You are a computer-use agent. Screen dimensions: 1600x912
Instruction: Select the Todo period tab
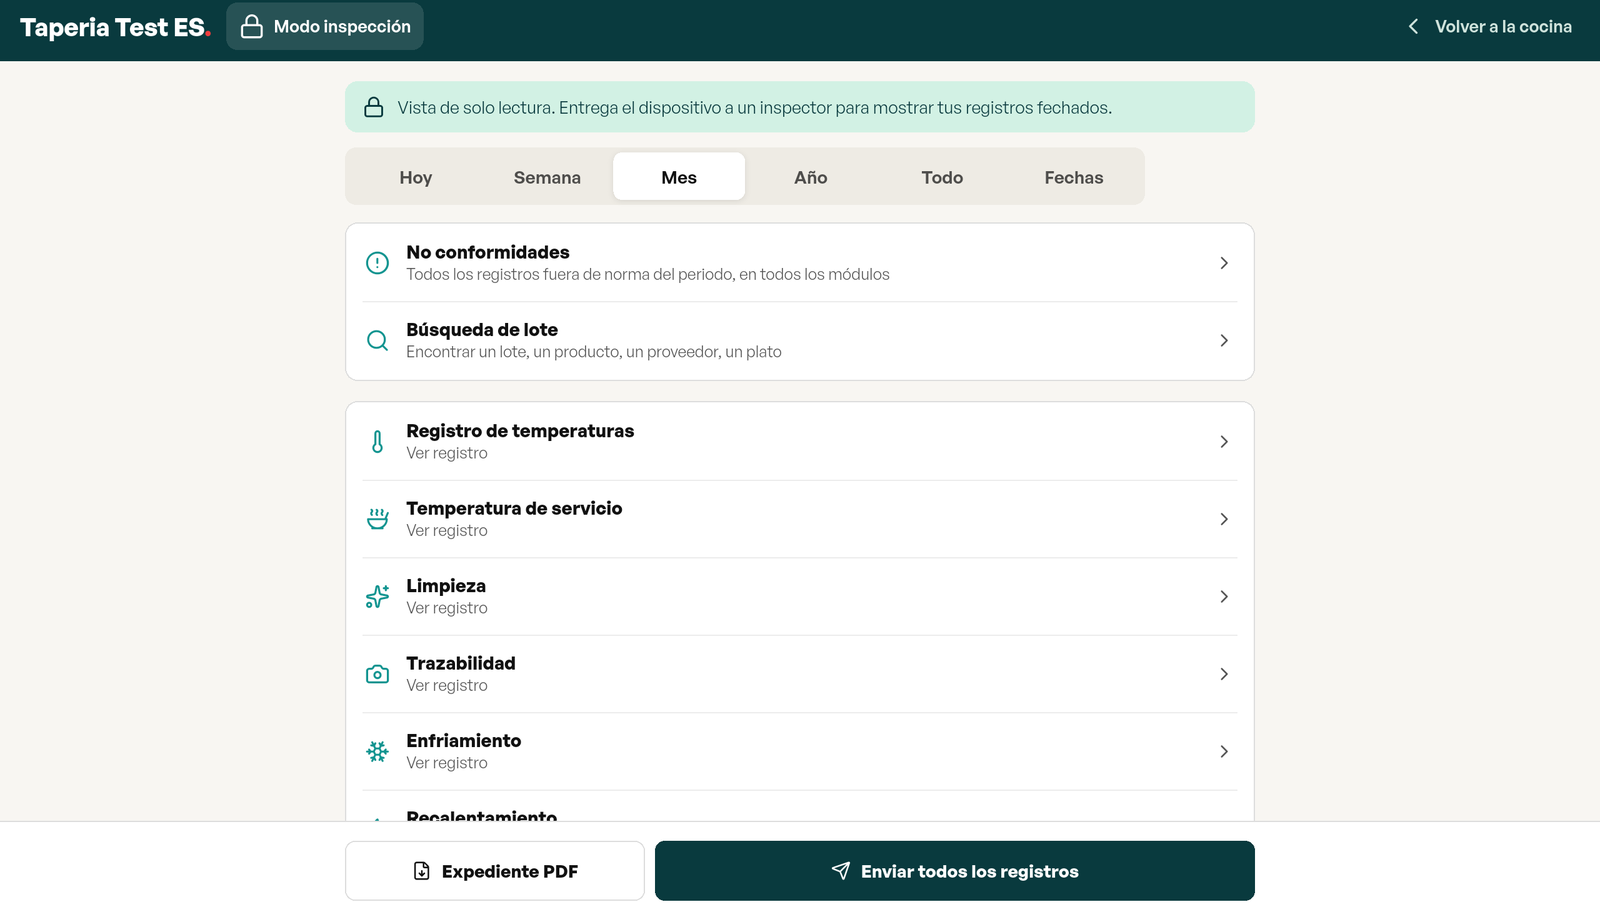point(942,177)
